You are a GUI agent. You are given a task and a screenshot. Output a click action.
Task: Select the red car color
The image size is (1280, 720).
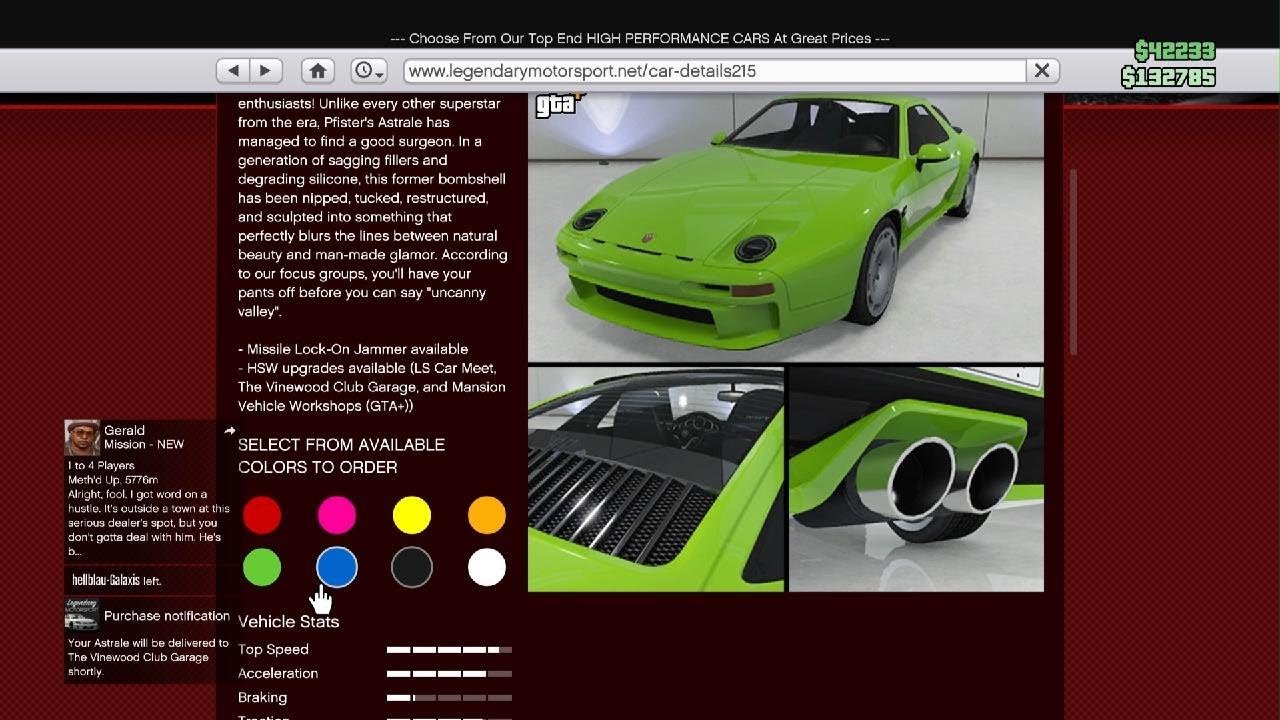[262, 515]
